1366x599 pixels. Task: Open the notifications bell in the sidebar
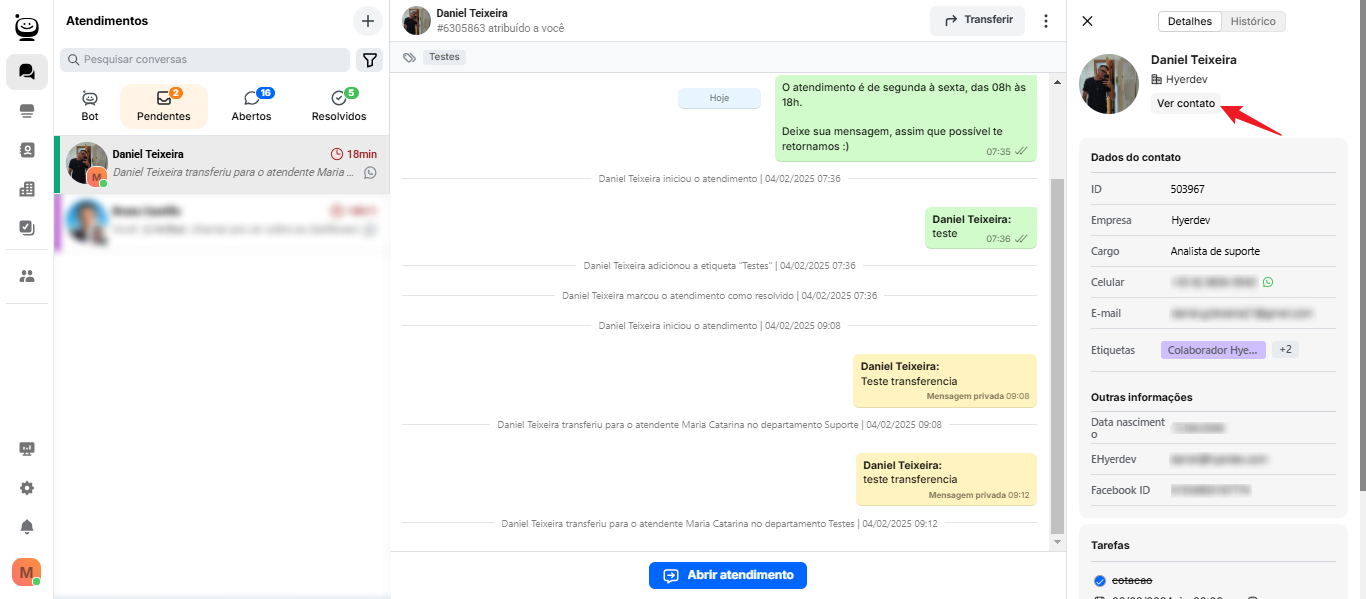(x=27, y=527)
